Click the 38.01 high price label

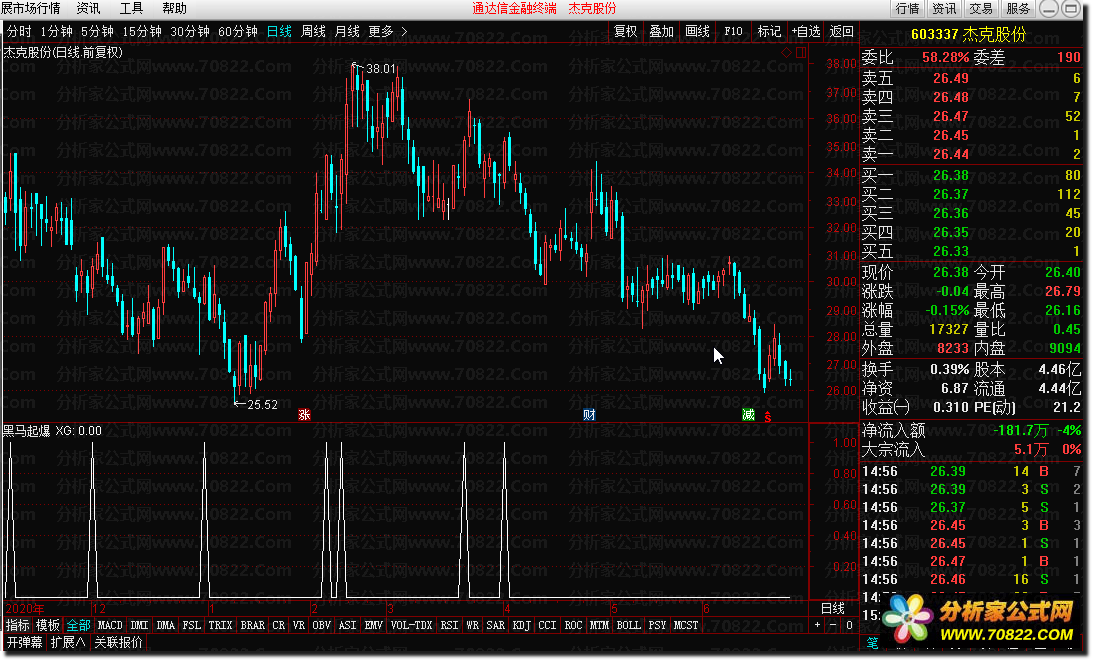click(x=381, y=68)
